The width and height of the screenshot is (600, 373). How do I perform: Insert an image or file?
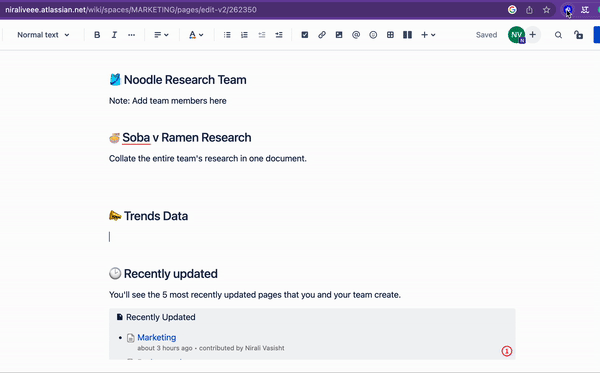tap(339, 35)
